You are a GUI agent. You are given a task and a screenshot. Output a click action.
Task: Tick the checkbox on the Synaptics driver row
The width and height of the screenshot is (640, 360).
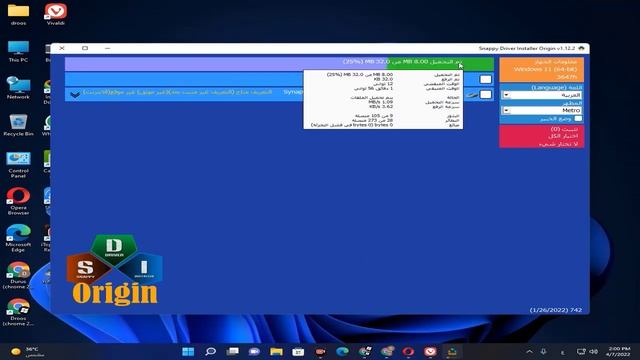[486, 95]
